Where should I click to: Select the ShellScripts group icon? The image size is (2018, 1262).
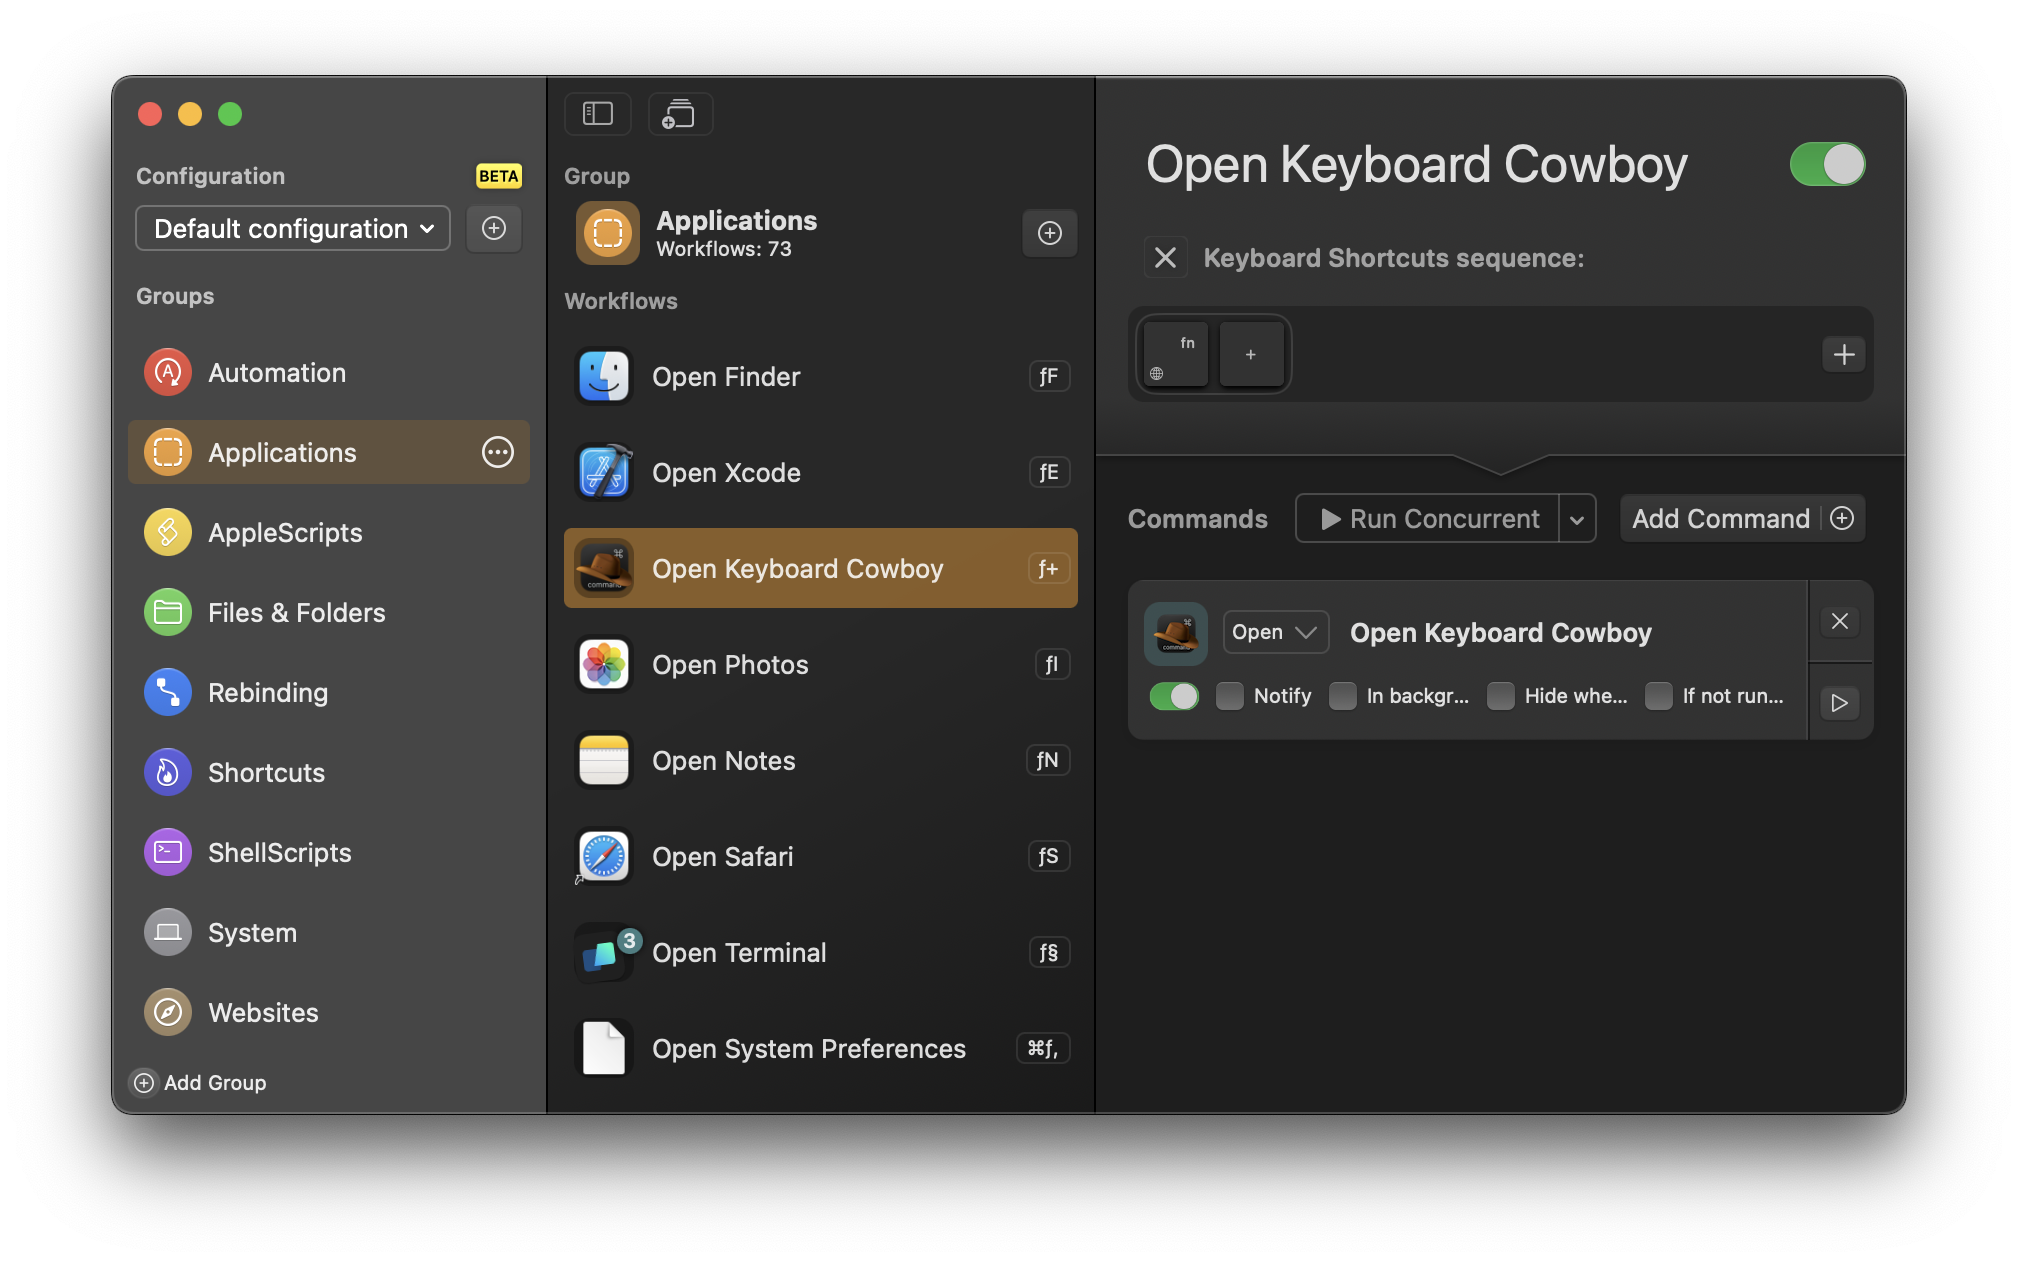pos(168,852)
